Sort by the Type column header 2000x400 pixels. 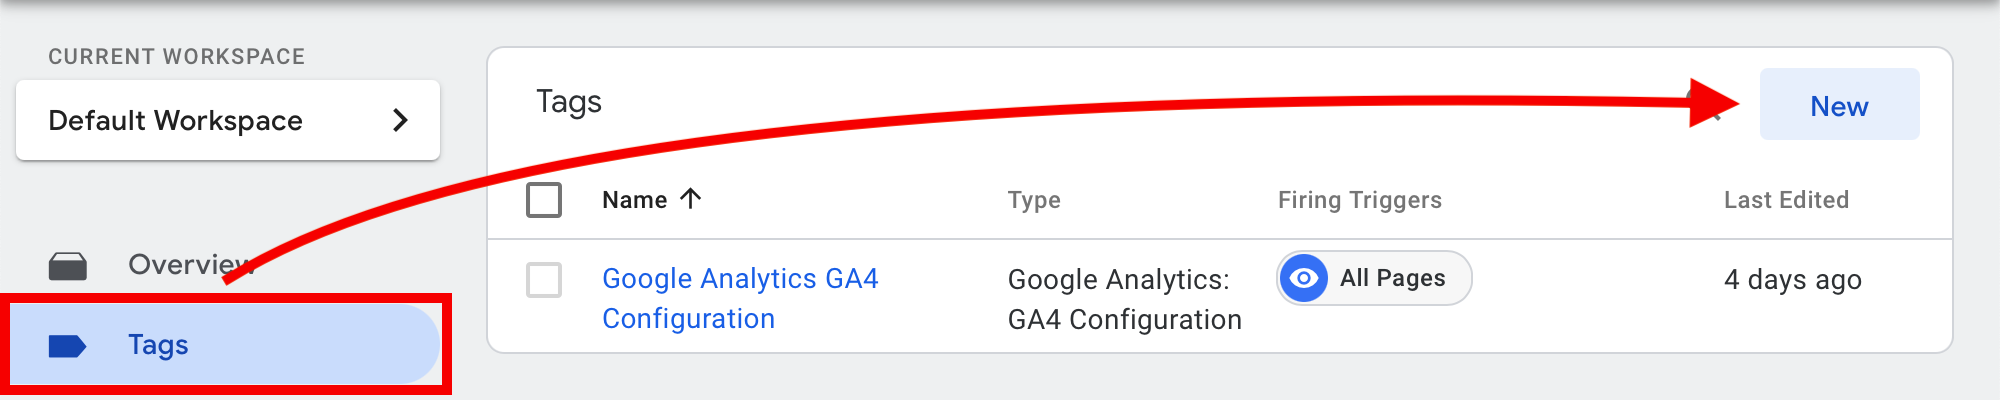pyautogui.click(x=1034, y=200)
